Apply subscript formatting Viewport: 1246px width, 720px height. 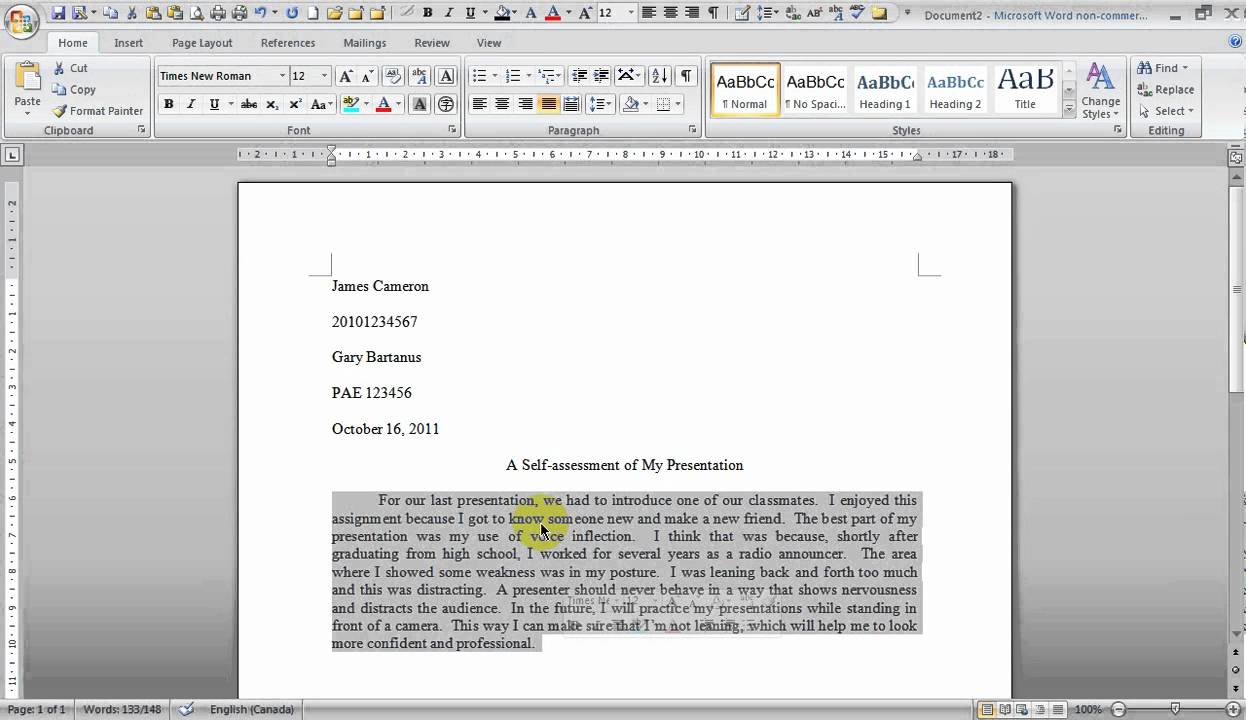[x=272, y=104]
